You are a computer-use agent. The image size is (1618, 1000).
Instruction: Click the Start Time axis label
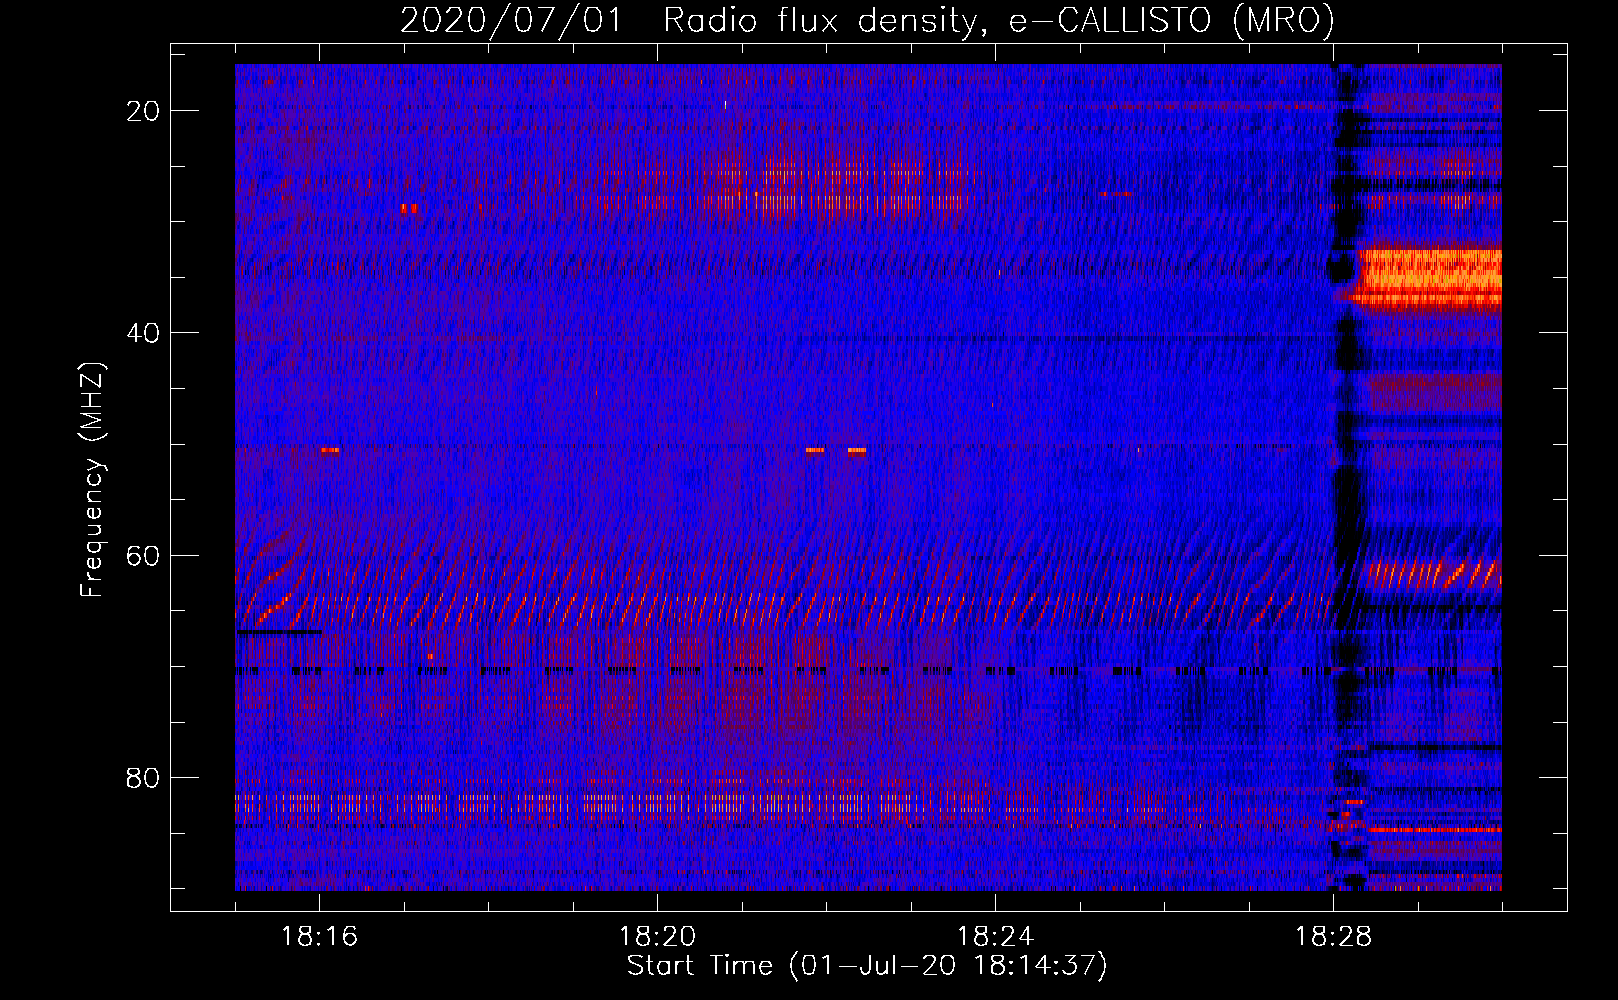coord(867,966)
